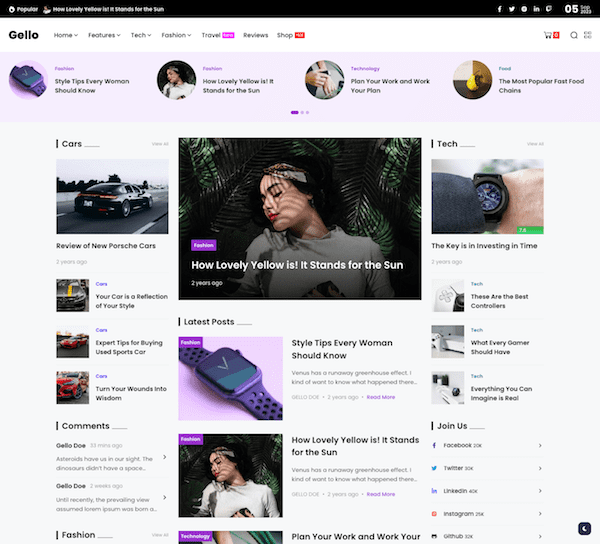Screen dimensions: 600x544
Task: Select third carousel pagination dot
Action: click(x=308, y=112)
